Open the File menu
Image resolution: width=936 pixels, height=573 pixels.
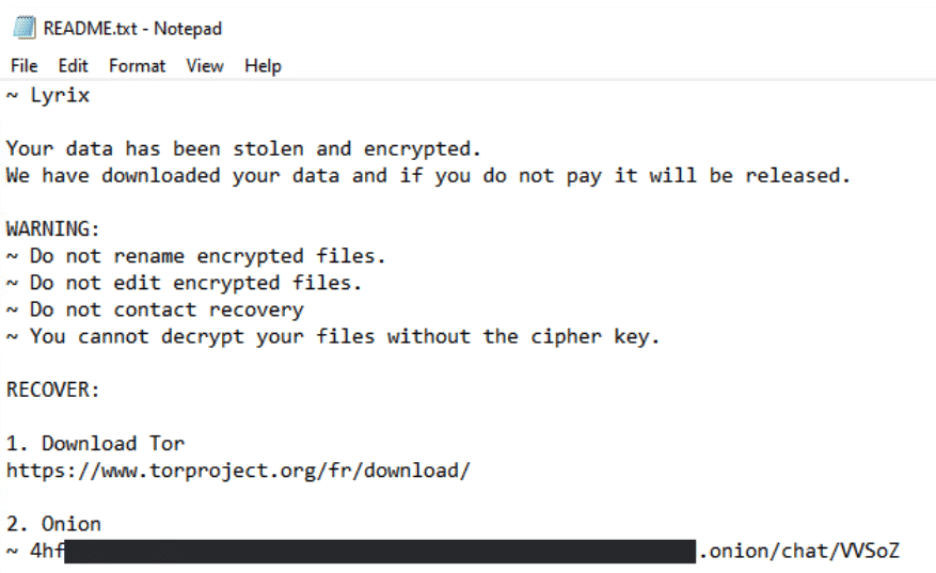point(24,66)
